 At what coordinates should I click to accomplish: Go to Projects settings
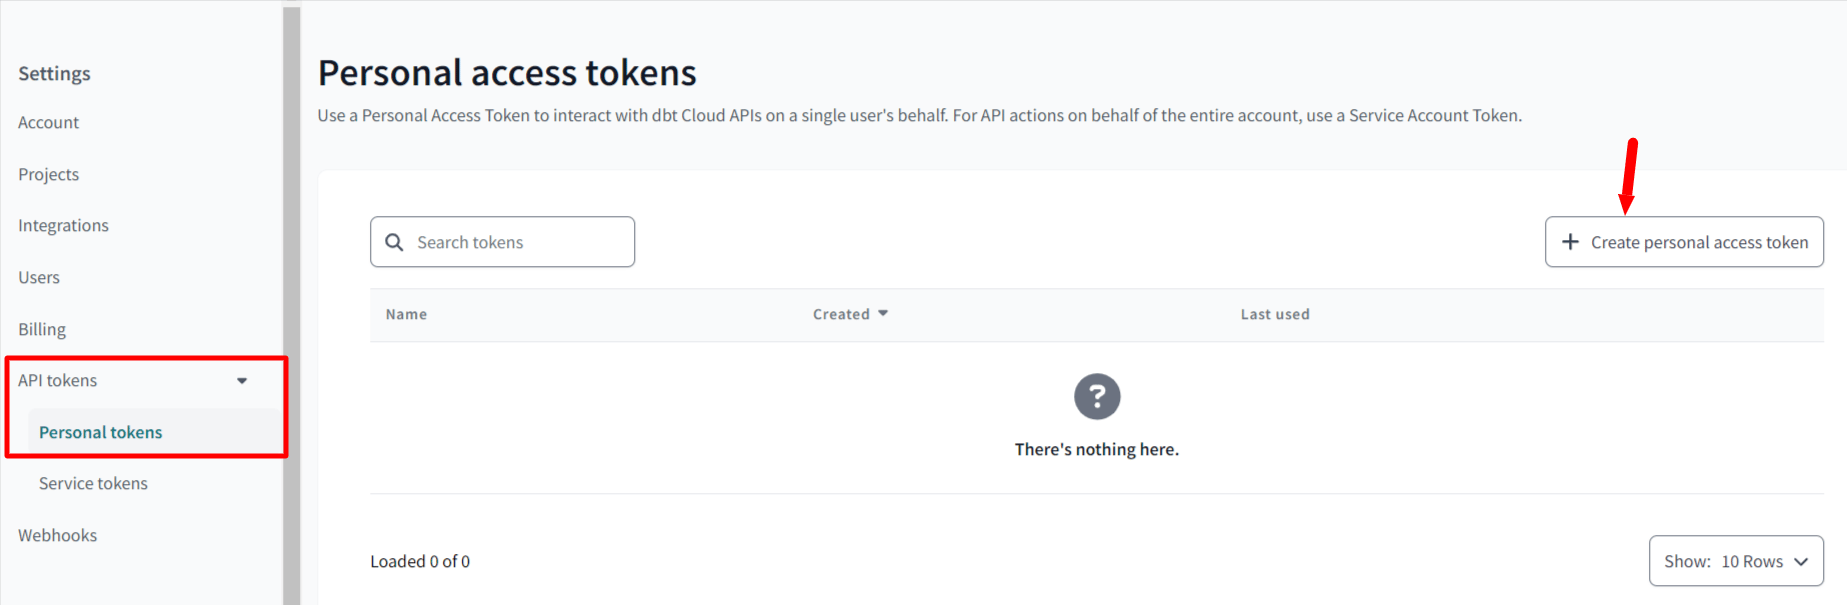click(x=48, y=174)
